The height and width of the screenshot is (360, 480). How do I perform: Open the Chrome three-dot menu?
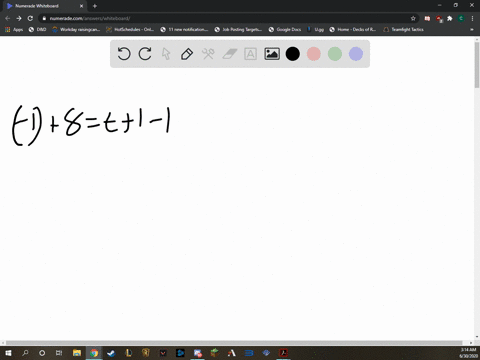tap(472, 18)
